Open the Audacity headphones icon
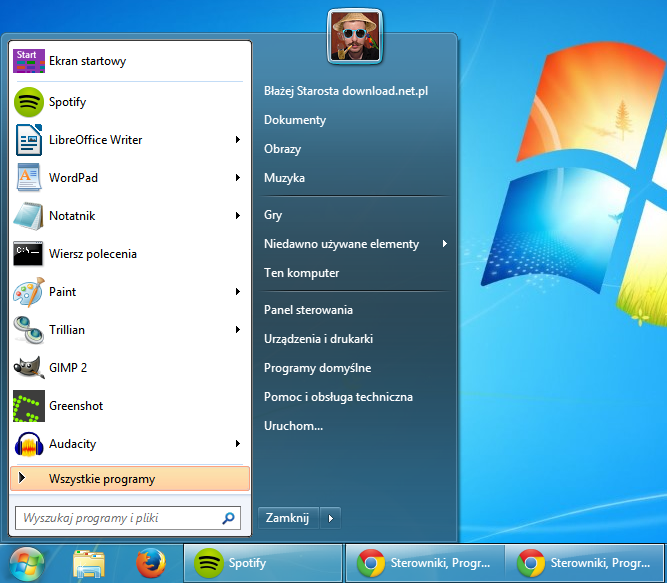 point(29,444)
